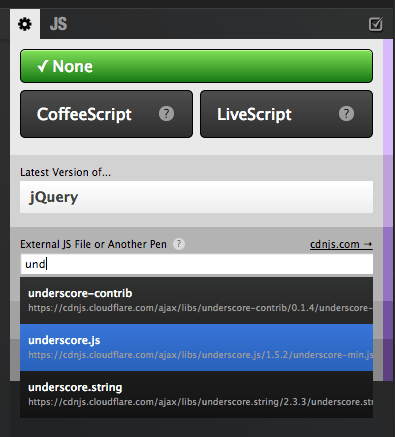
Task: Choose the LiveScript preprocessor
Action: [286, 114]
